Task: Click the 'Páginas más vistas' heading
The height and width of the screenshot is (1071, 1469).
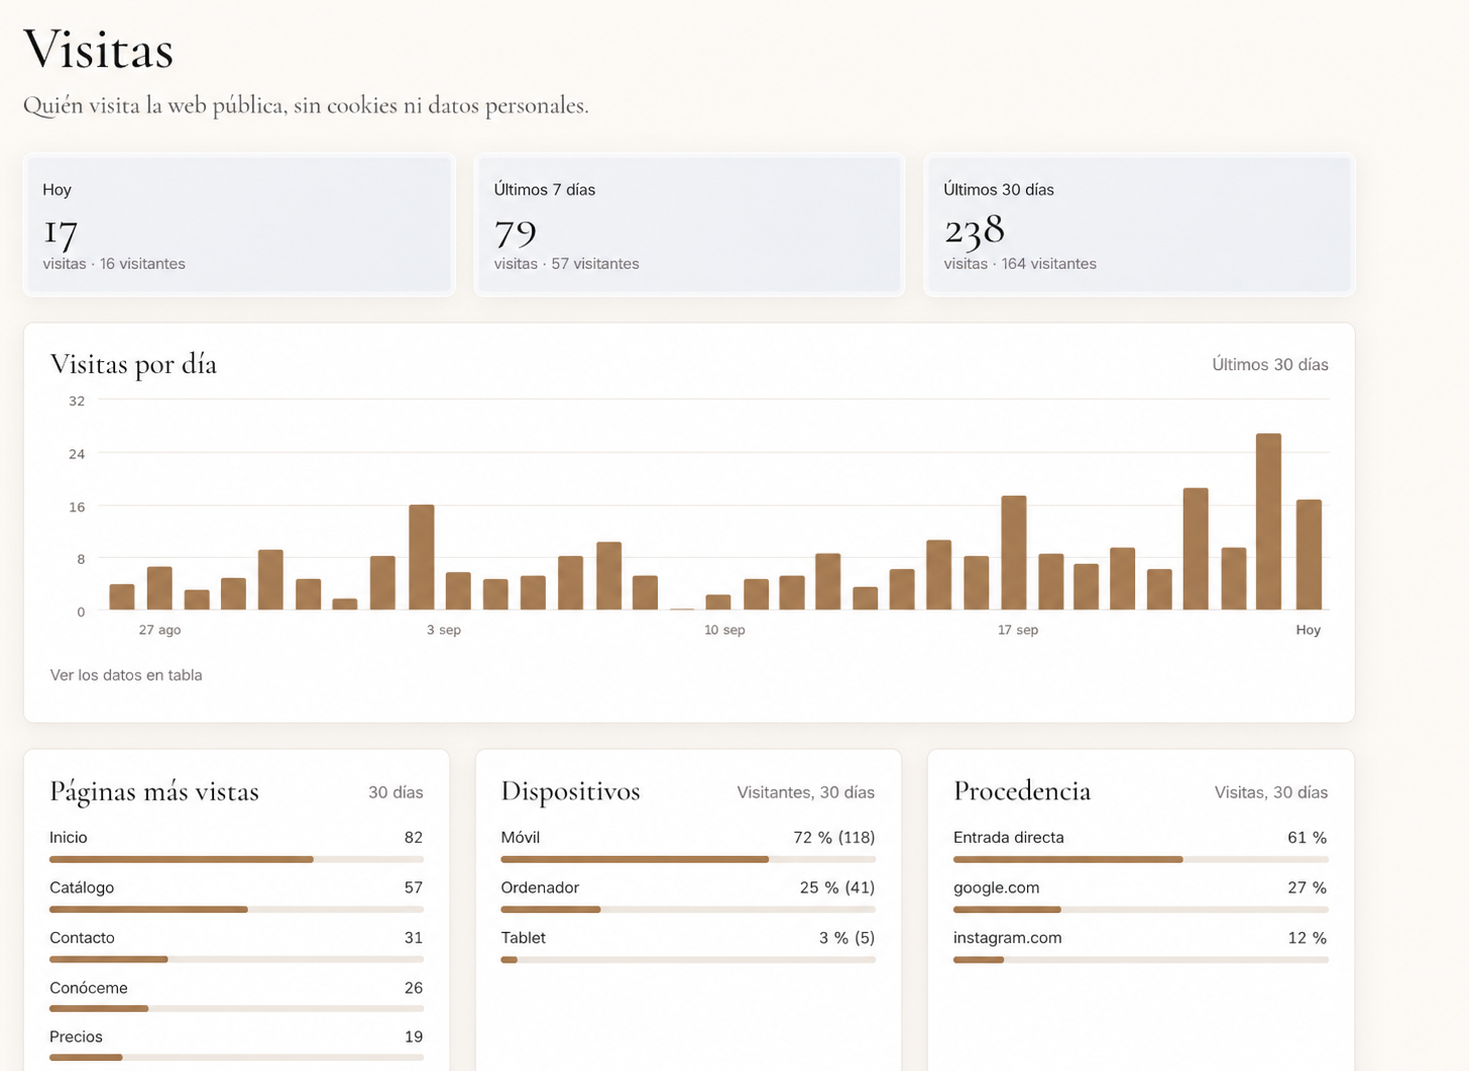Action: click(154, 792)
